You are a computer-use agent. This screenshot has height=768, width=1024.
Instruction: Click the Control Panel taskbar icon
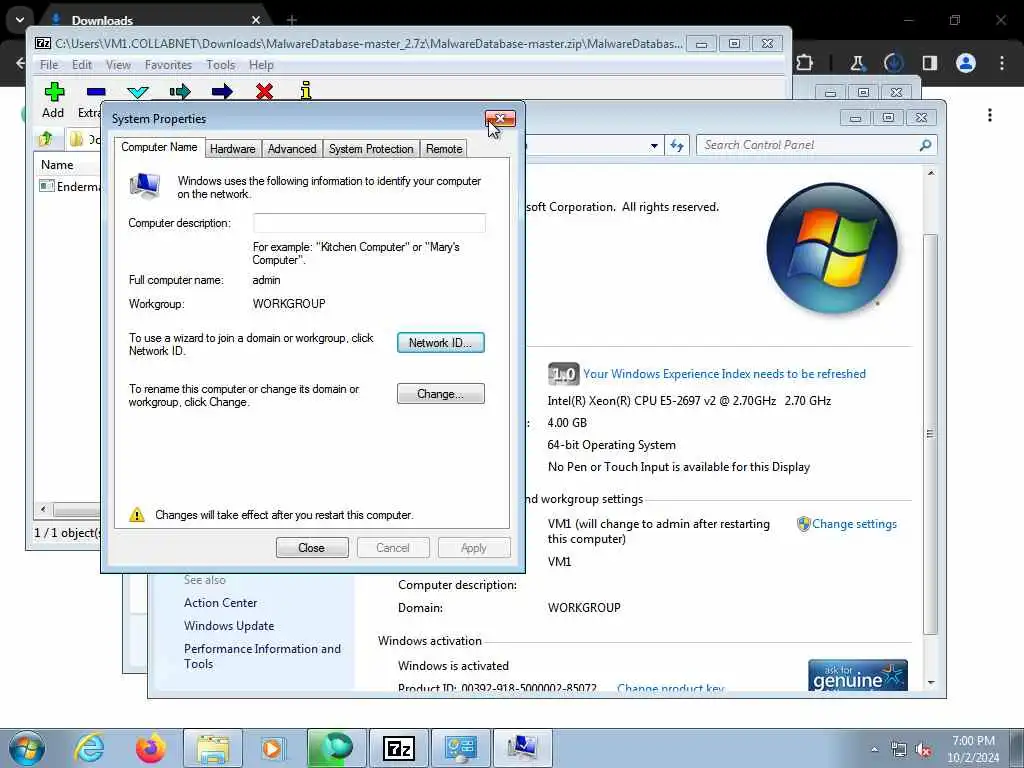460,748
